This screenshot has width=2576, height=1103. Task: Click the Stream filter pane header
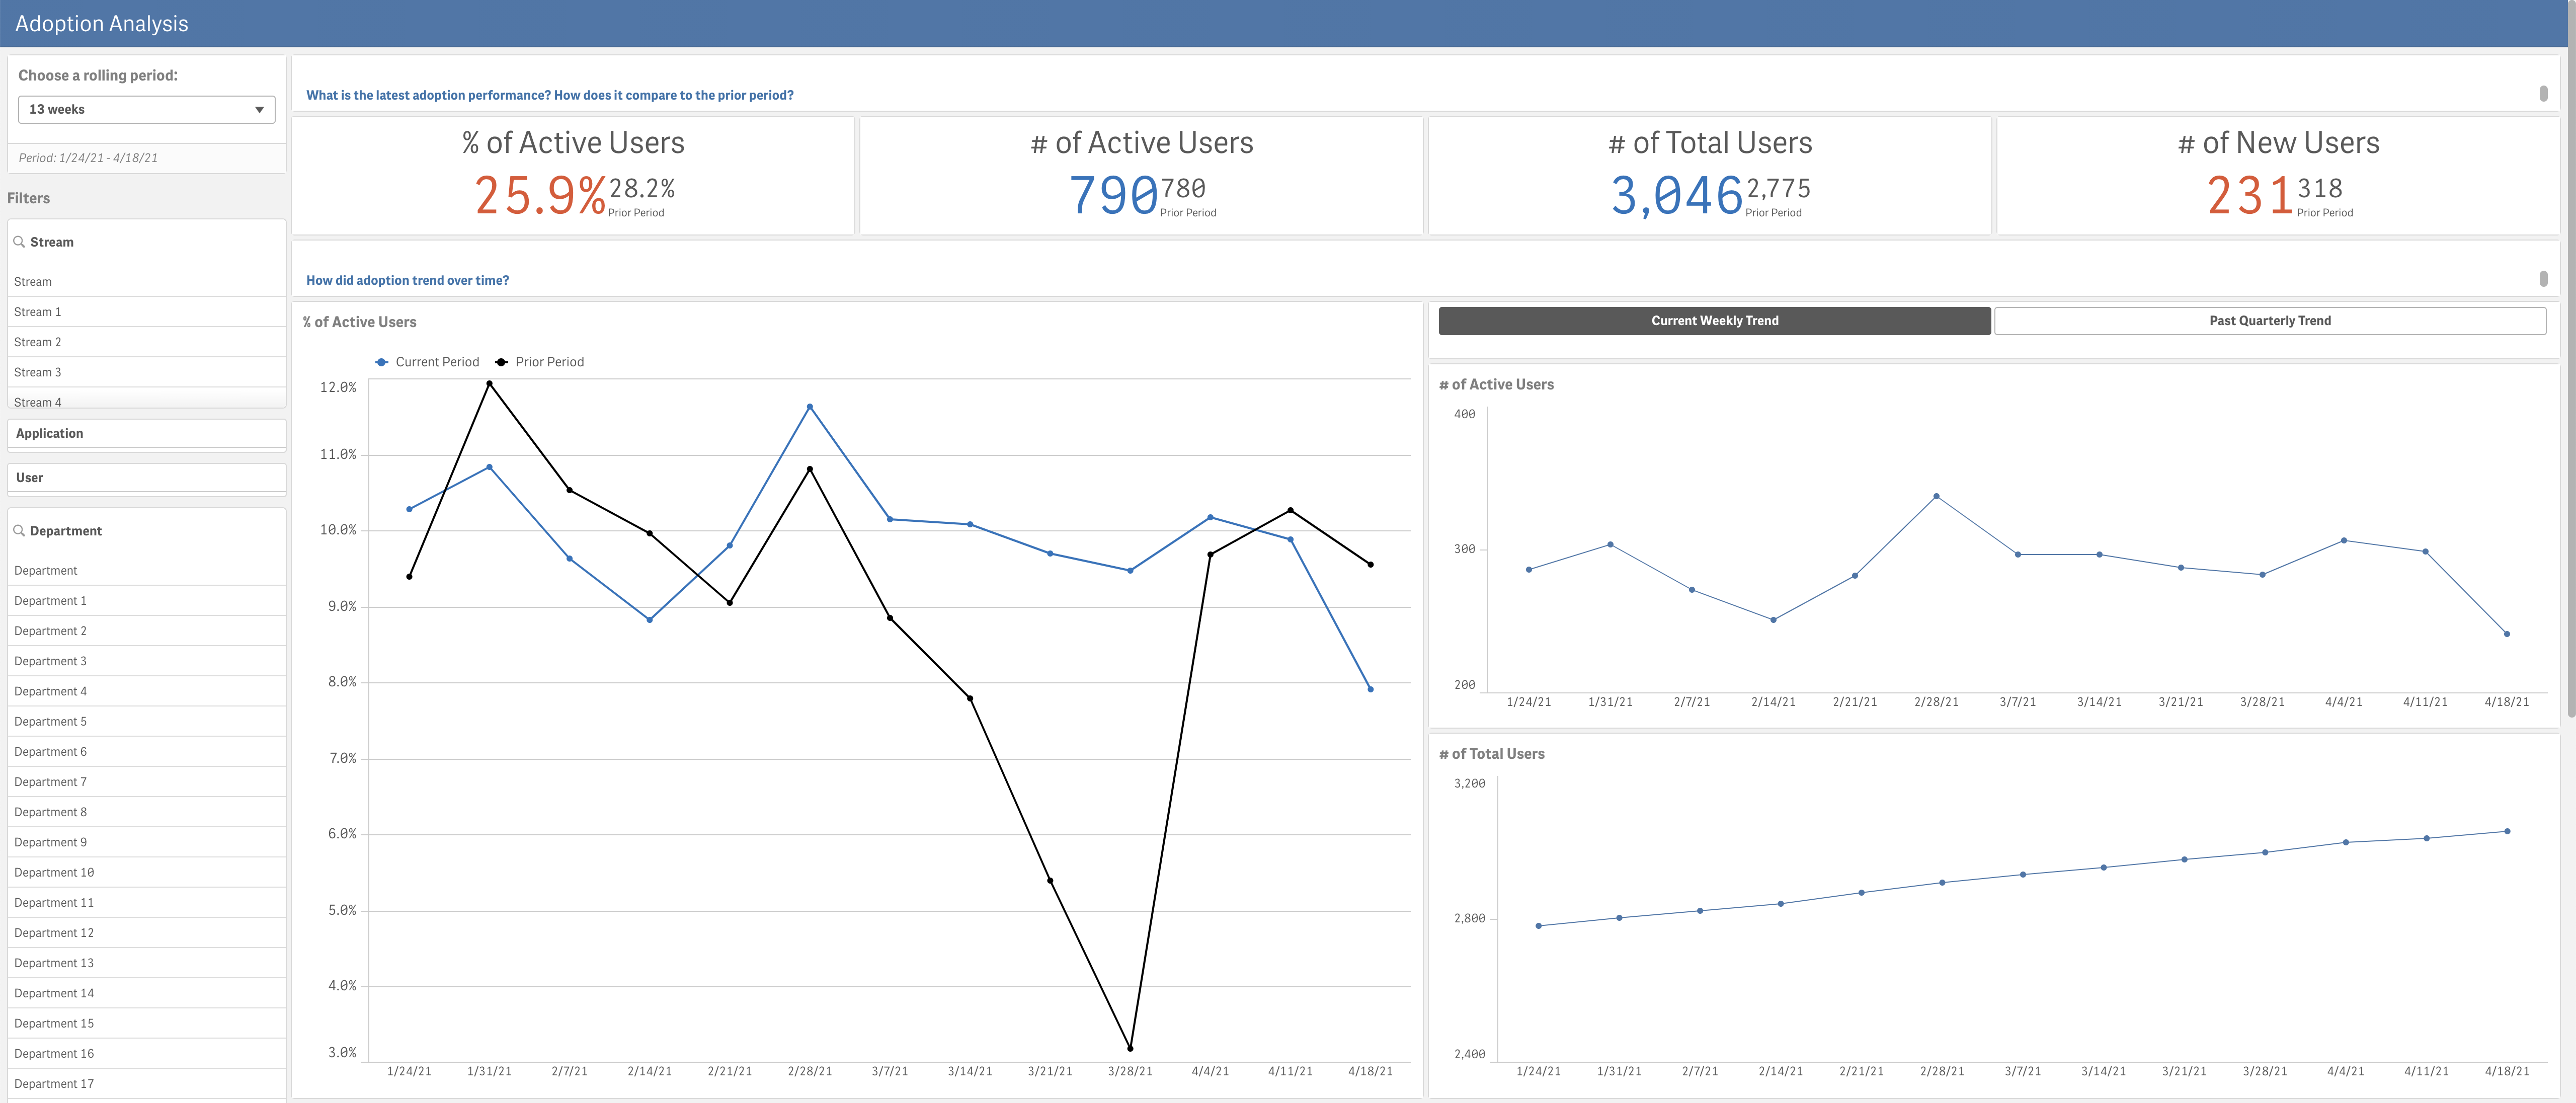[146, 242]
